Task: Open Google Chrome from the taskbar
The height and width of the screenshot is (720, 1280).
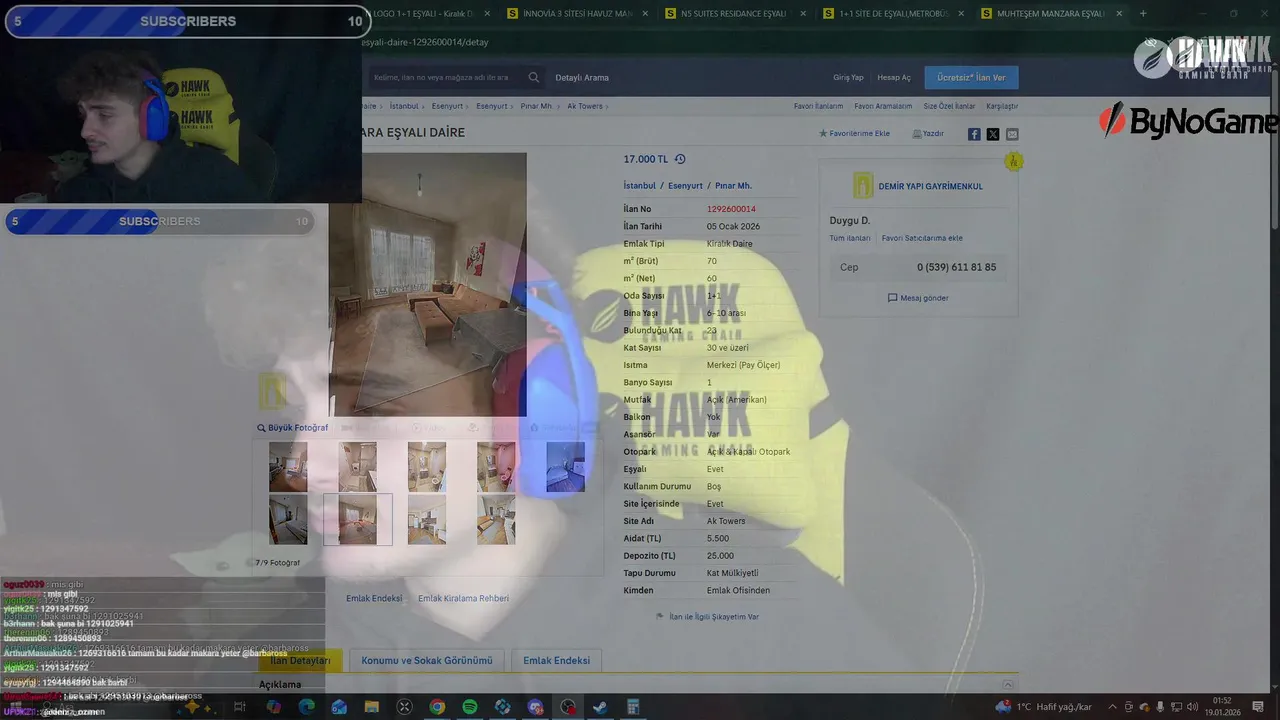Action: point(437,707)
